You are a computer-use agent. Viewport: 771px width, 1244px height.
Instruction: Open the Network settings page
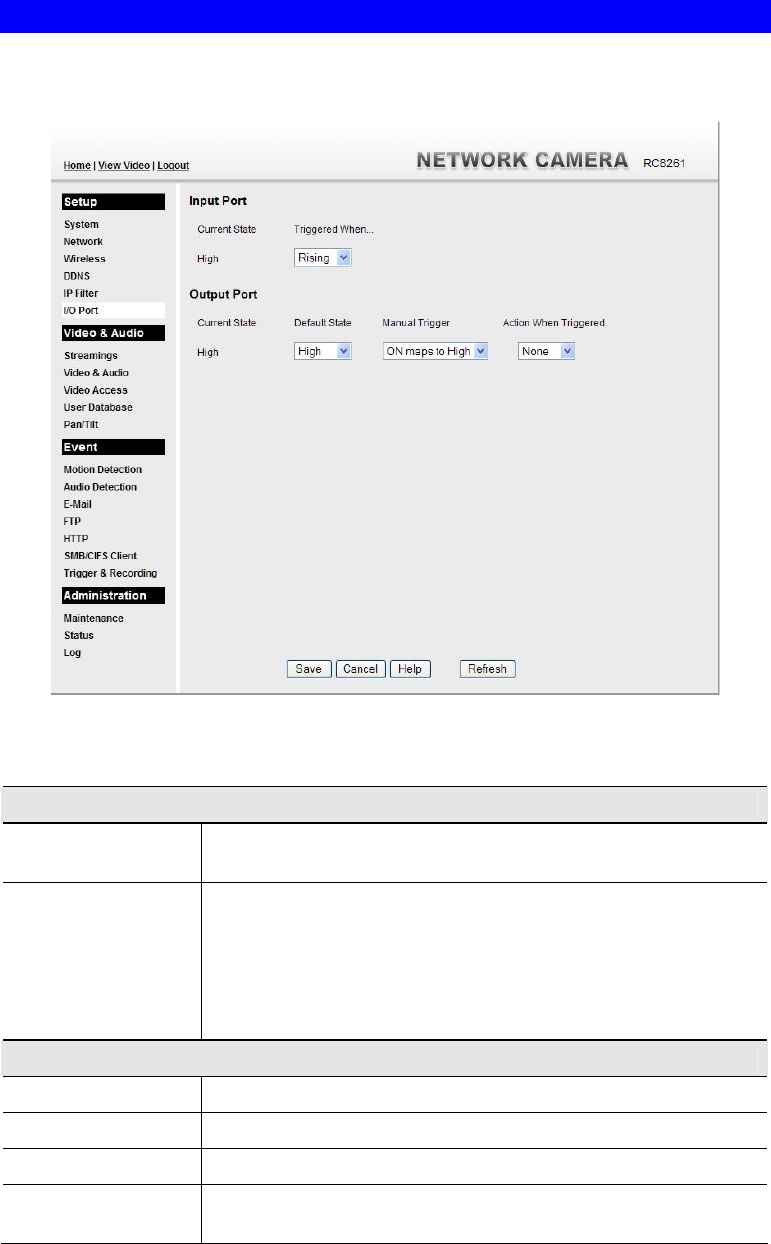83,242
